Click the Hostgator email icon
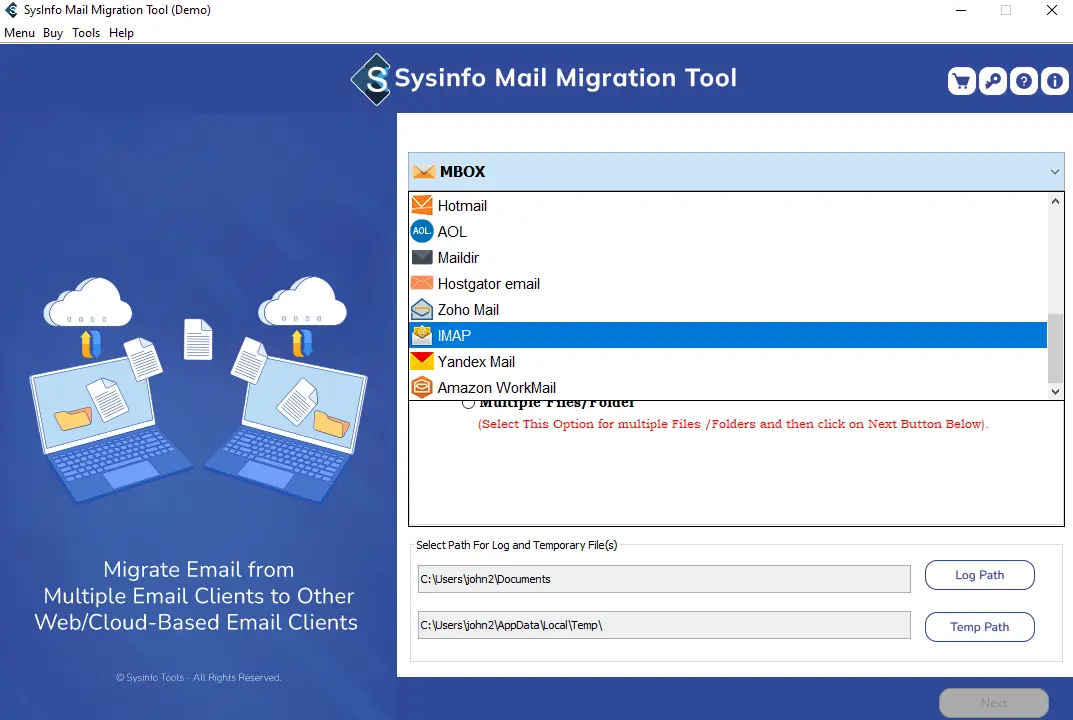 [x=422, y=283]
